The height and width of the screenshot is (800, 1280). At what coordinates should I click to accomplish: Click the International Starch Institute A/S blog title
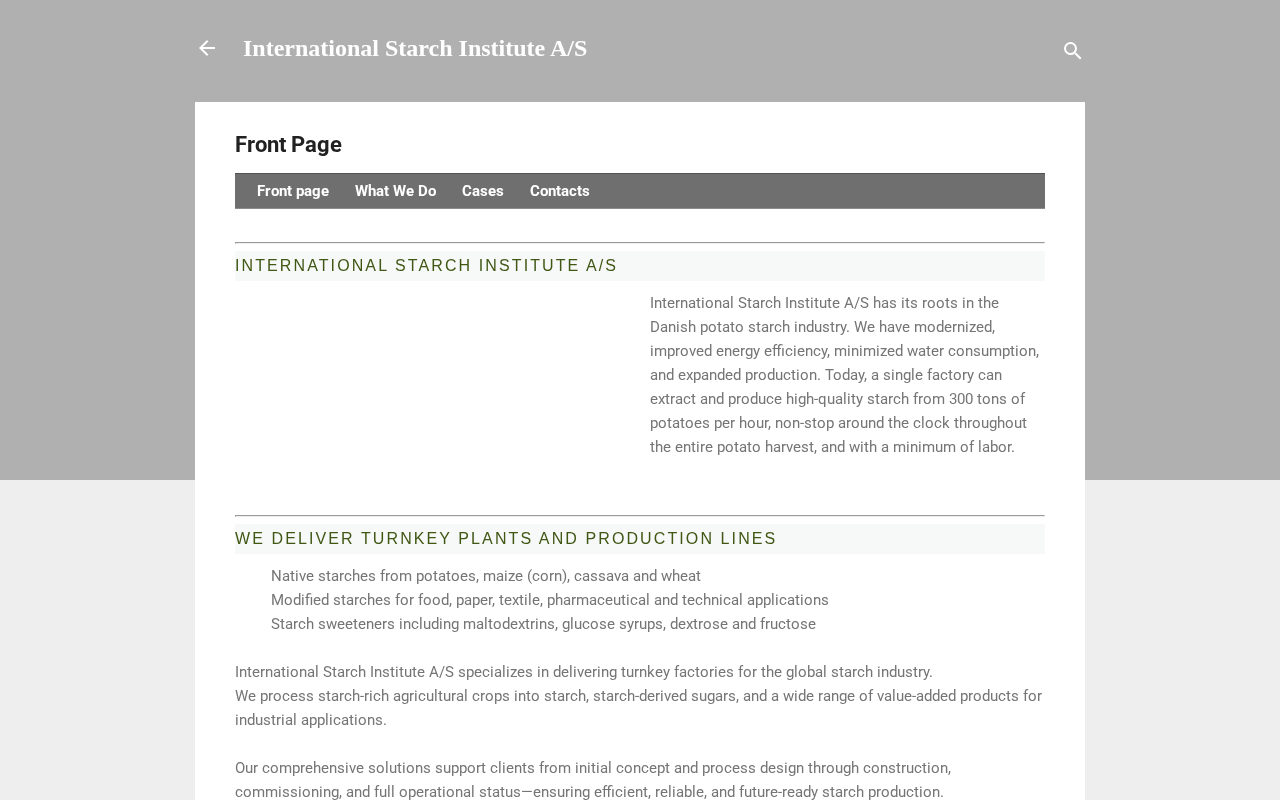(414, 48)
